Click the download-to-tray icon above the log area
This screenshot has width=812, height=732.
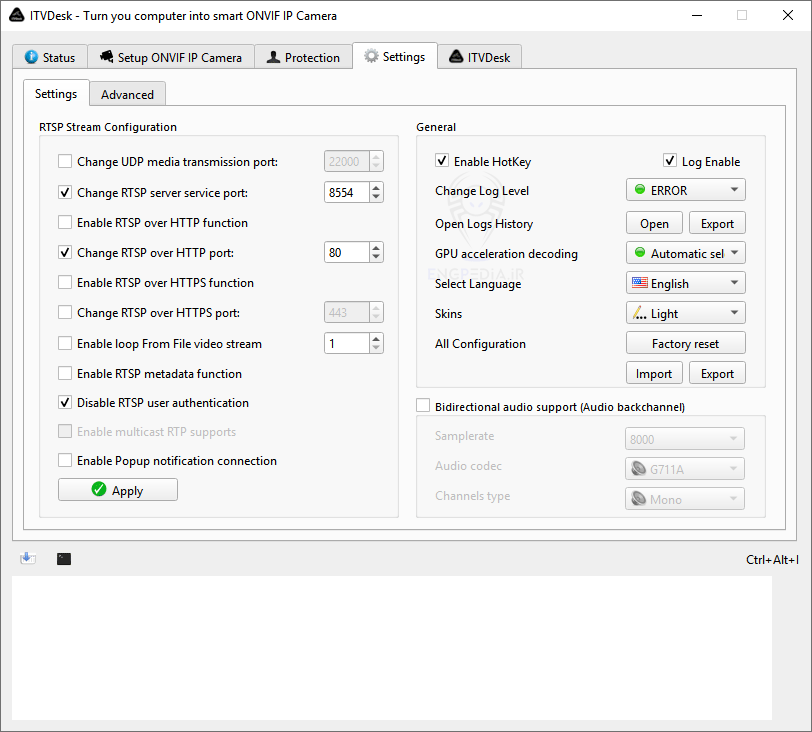(28, 558)
